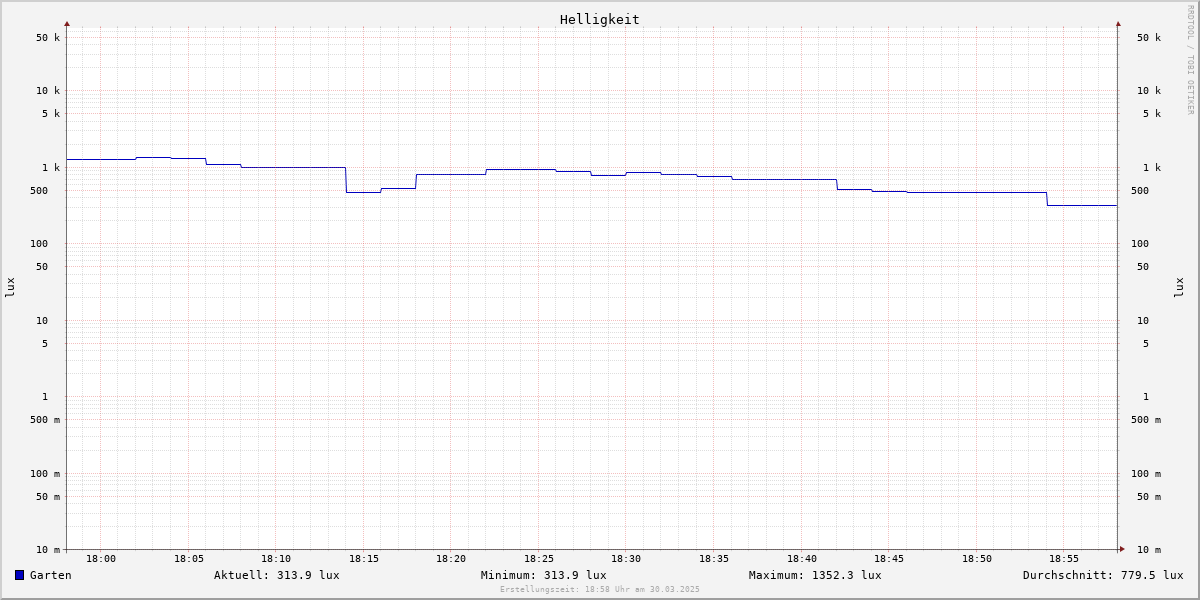Viewport: 1200px width, 600px height.
Task: Click the 18:35 time axis label
Action: click(x=714, y=559)
